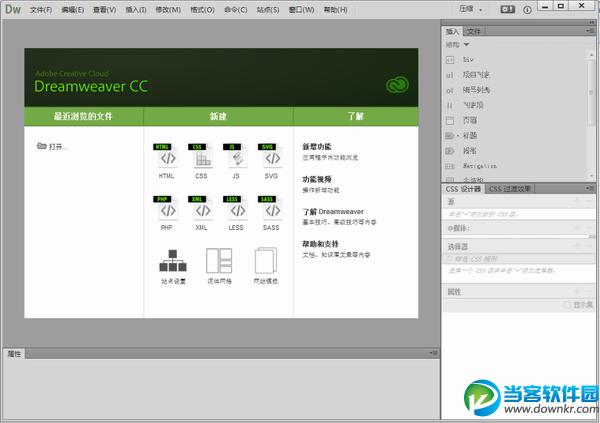This screenshot has width=600, height=423.
Task: Open site setup (站点设置) icon
Action: click(x=173, y=261)
